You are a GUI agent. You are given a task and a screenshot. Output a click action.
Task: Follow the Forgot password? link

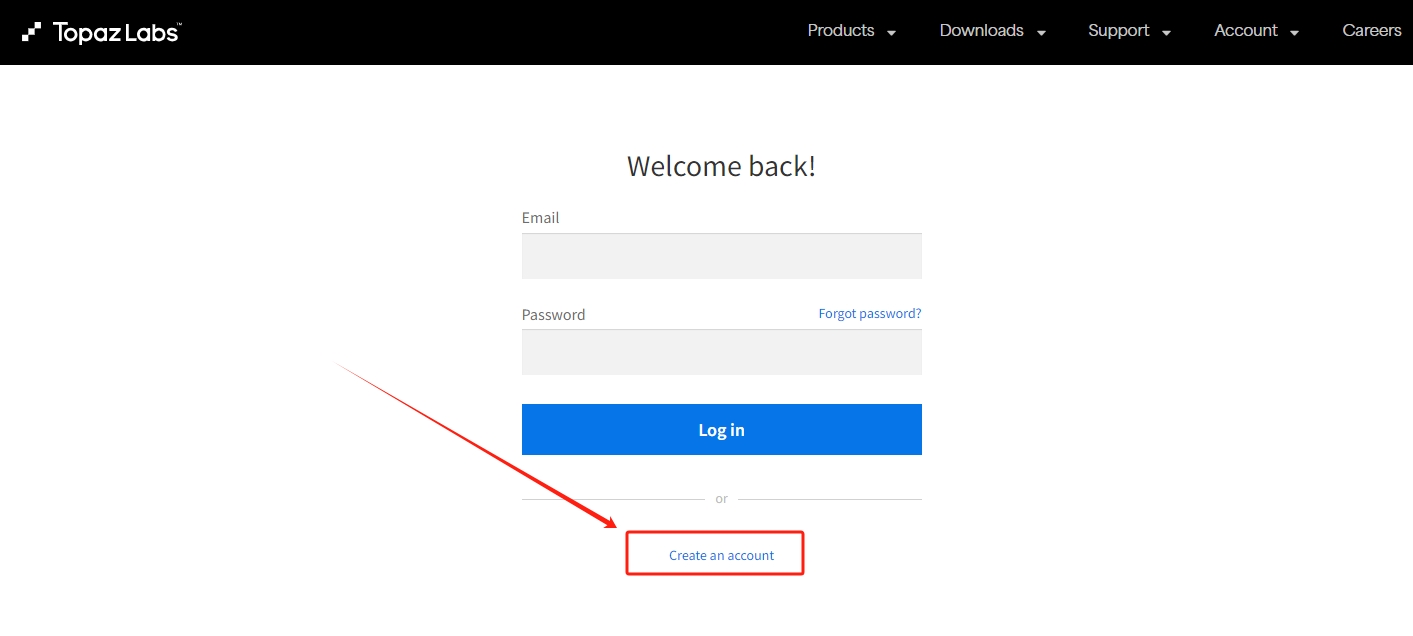tap(870, 313)
